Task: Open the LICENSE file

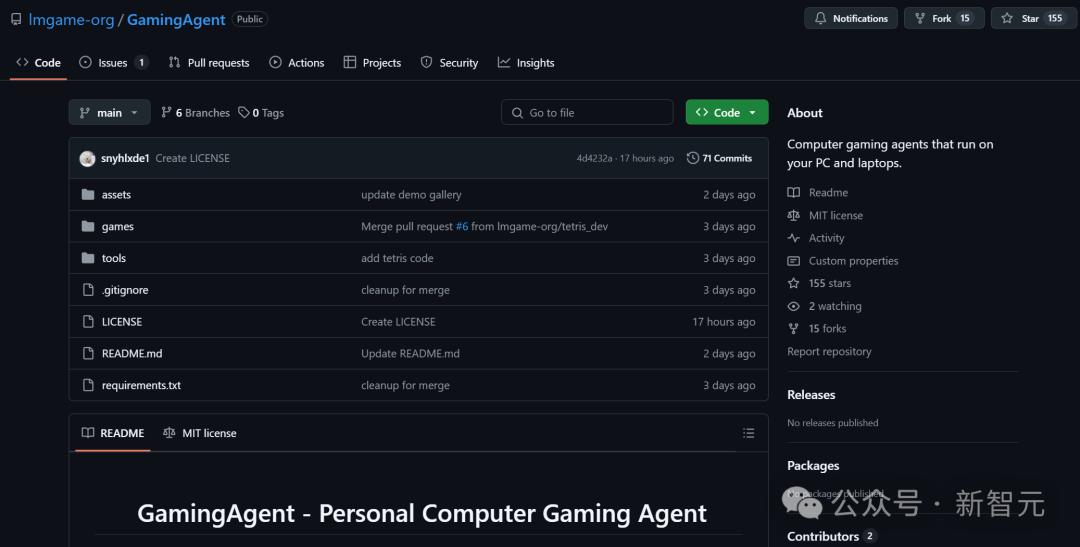Action: [x=122, y=322]
